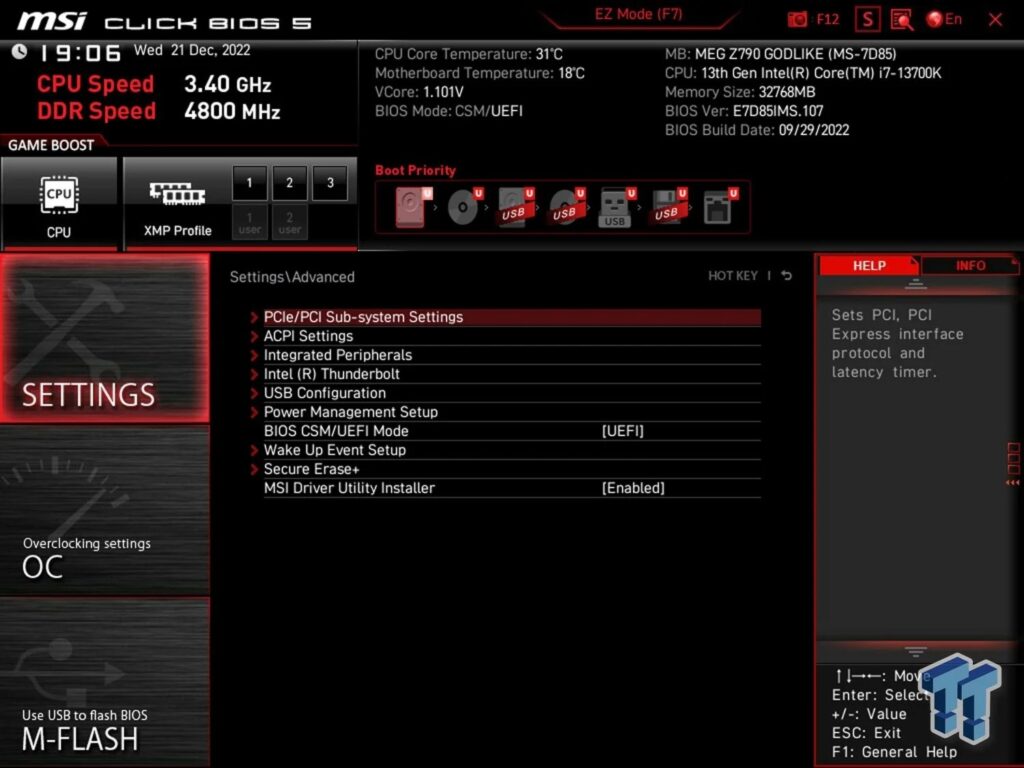Image resolution: width=1024 pixels, height=768 pixels.
Task: Click the help panel bottom scroll handle
Action: coord(916,652)
